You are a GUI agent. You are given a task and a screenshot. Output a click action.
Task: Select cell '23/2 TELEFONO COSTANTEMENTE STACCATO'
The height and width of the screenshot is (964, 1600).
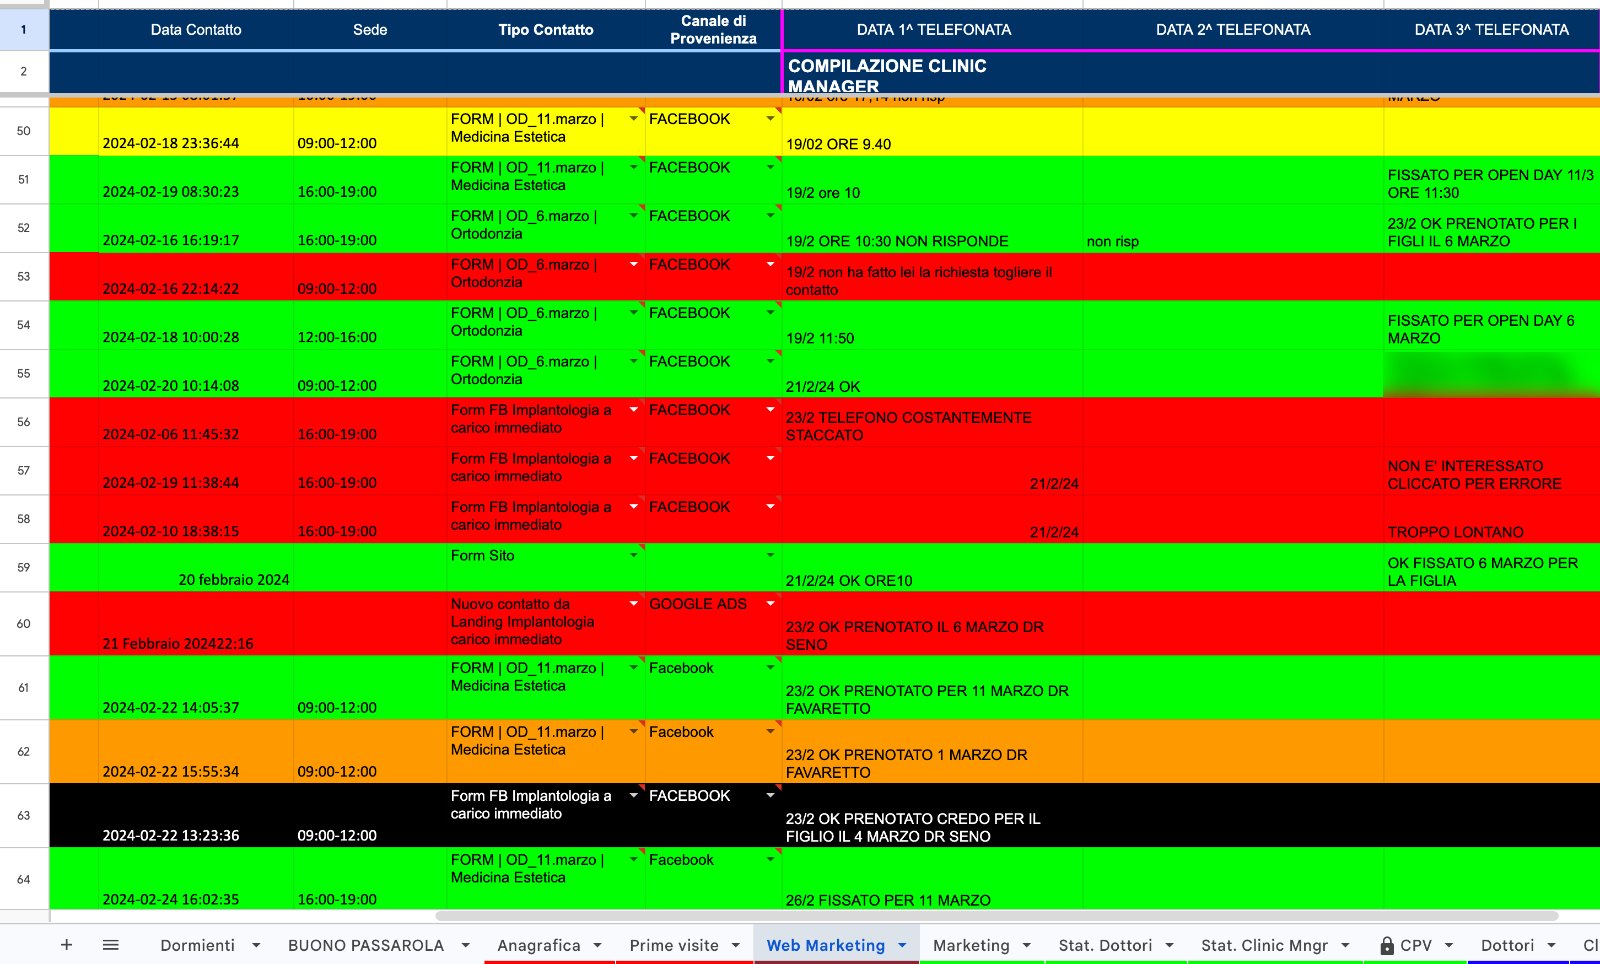pos(933,422)
